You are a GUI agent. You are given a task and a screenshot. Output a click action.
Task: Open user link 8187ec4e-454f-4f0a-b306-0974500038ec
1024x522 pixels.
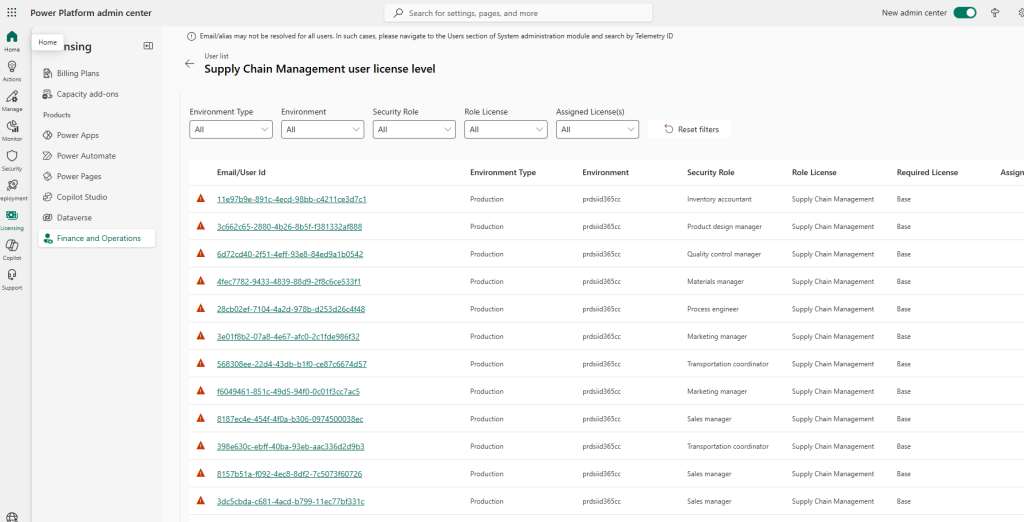coord(290,419)
